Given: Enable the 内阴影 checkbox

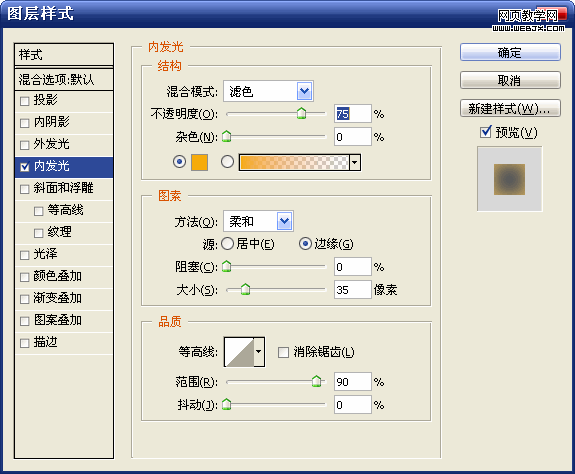Looking at the screenshot, I should [x=25, y=123].
